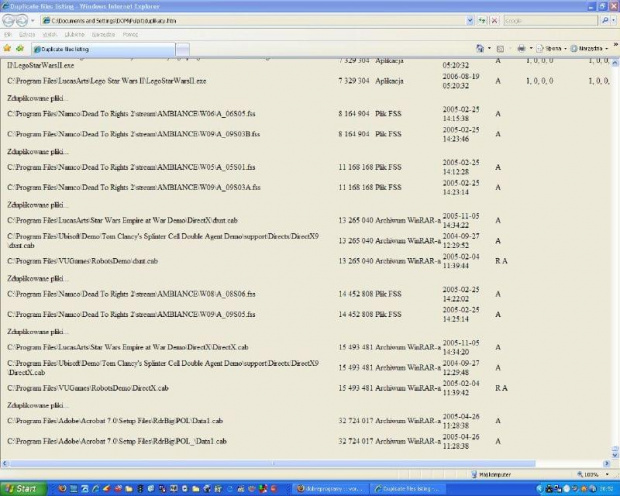Viewport: 620px width, 496px height.
Task: Click Mój komputer zone in status bar
Action: pyautogui.click(x=491, y=474)
